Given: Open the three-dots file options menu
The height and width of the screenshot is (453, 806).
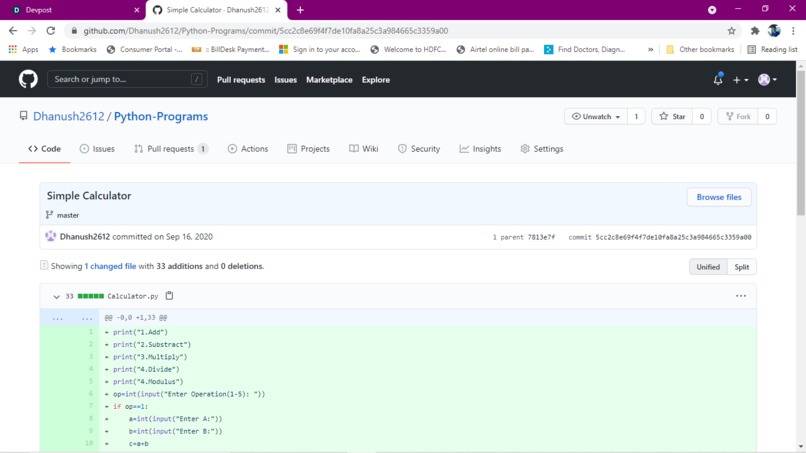Looking at the screenshot, I should click(740, 296).
